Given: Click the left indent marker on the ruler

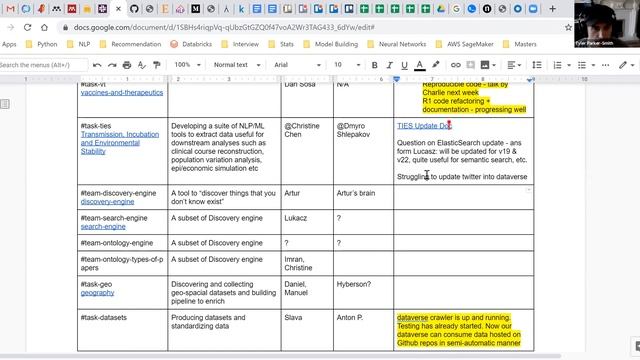Looking at the screenshot, I should coord(396,79).
